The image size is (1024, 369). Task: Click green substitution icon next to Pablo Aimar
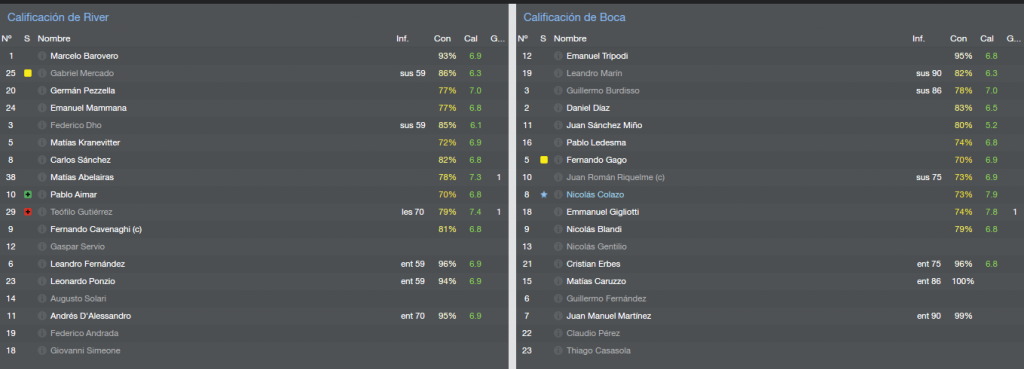[27, 195]
